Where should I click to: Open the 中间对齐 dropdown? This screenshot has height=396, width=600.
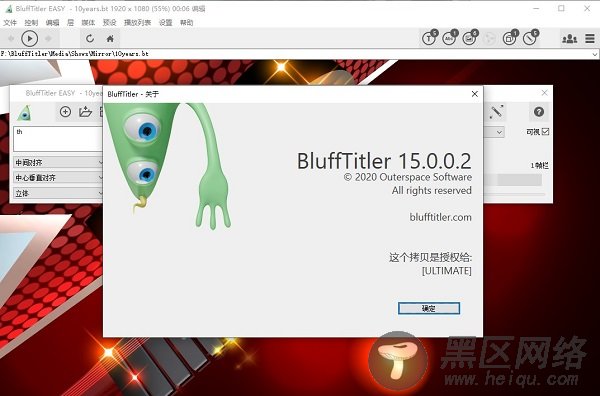tap(58, 163)
